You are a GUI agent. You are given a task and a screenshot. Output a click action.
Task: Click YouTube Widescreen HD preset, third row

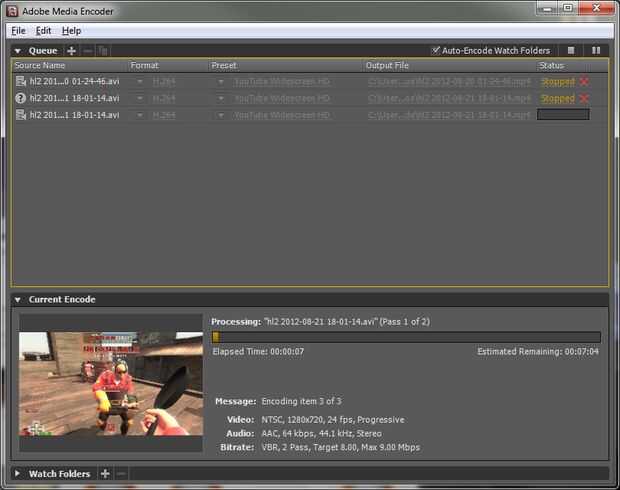click(282, 115)
